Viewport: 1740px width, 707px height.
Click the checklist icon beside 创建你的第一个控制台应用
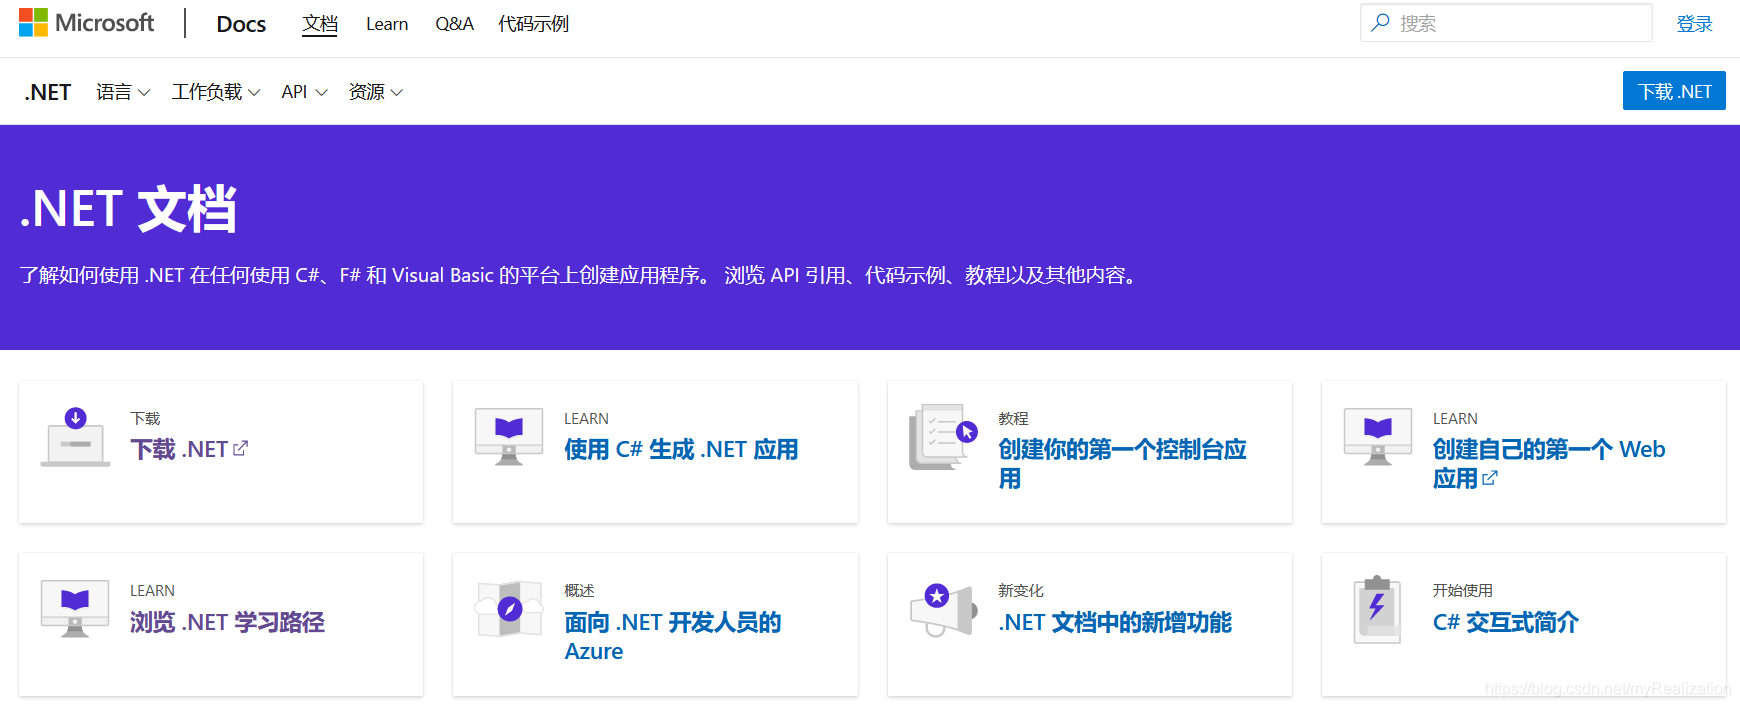943,437
